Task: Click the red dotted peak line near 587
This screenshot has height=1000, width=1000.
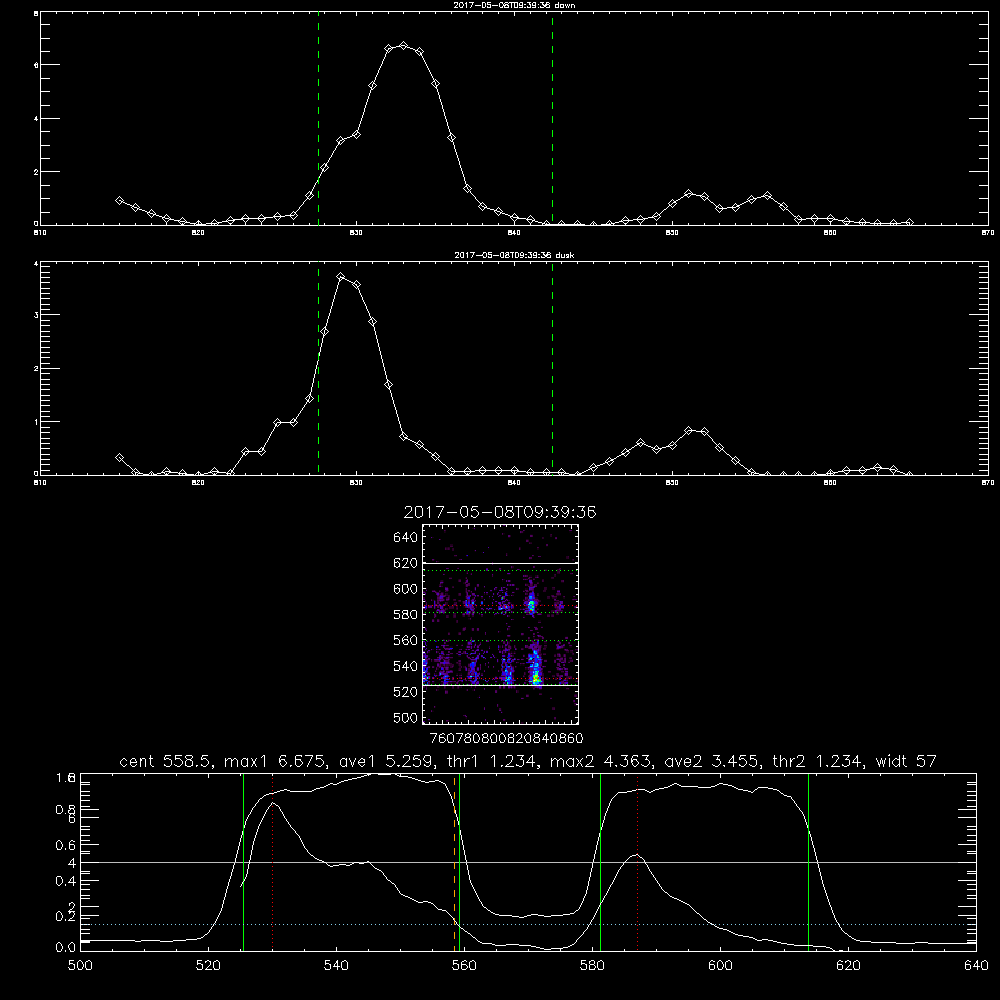Action: [x=637, y=862]
